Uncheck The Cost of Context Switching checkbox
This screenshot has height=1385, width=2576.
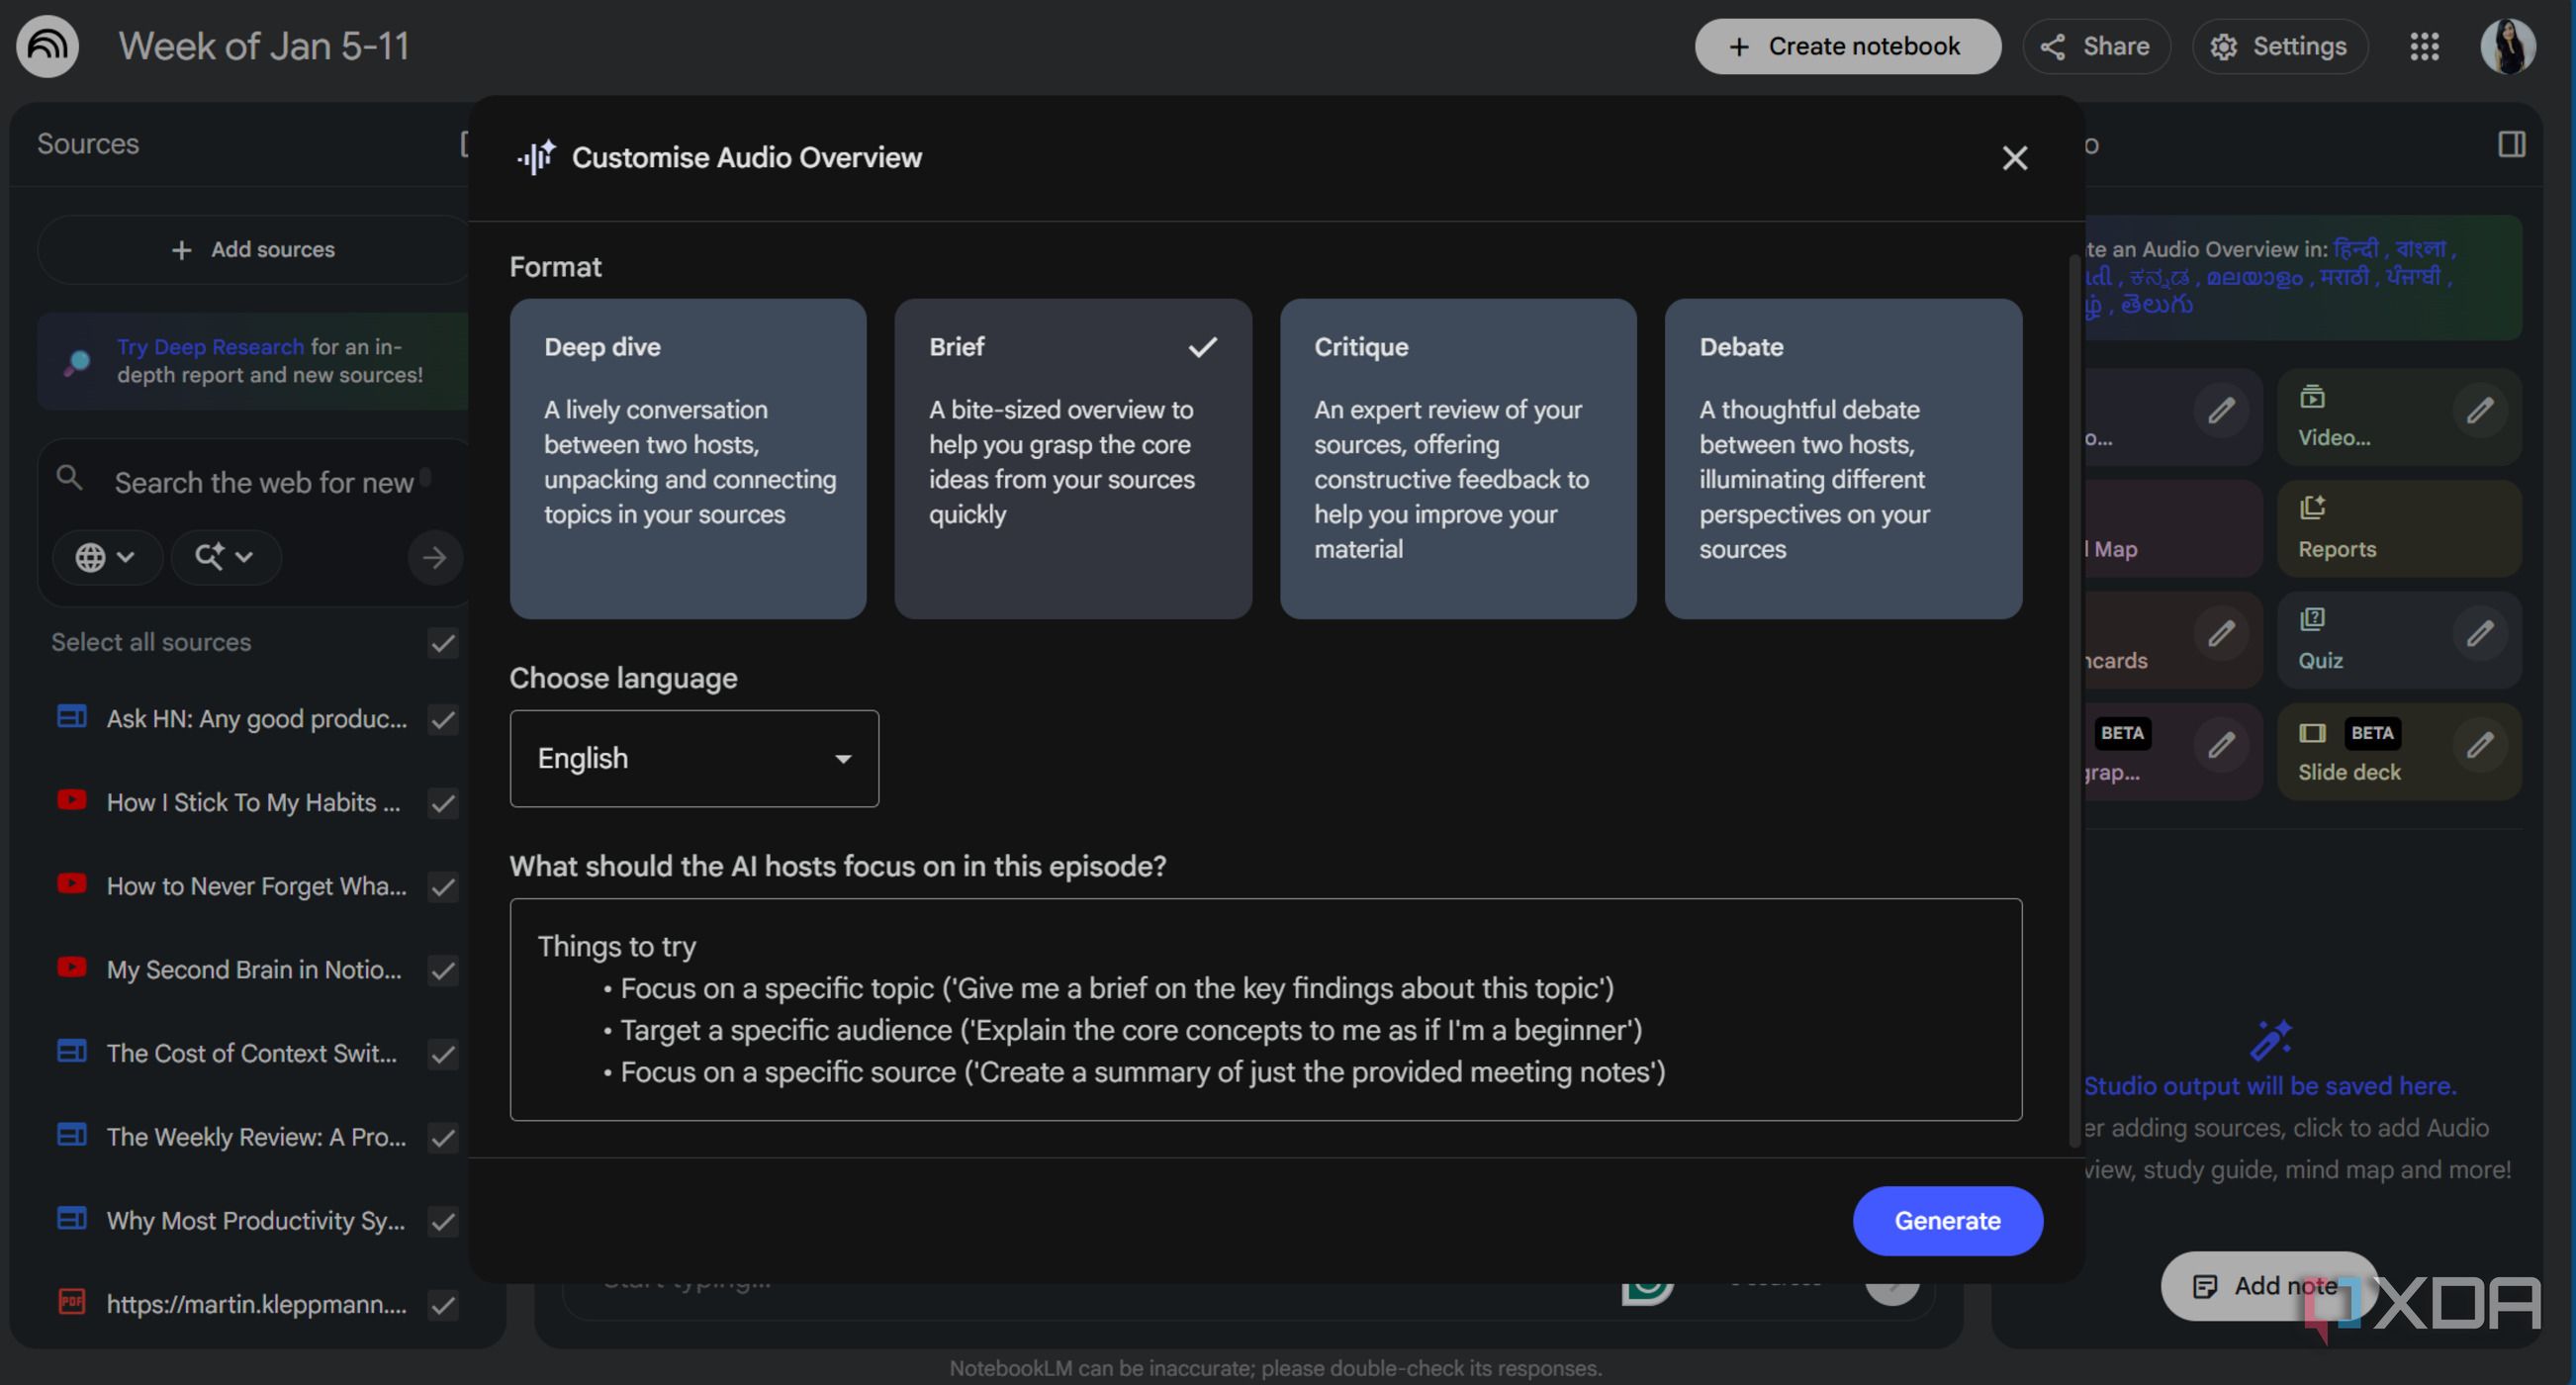[x=443, y=1054]
